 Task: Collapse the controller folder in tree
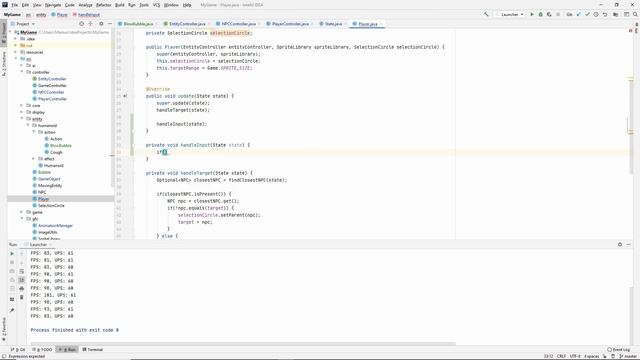pyautogui.click(x=22, y=72)
